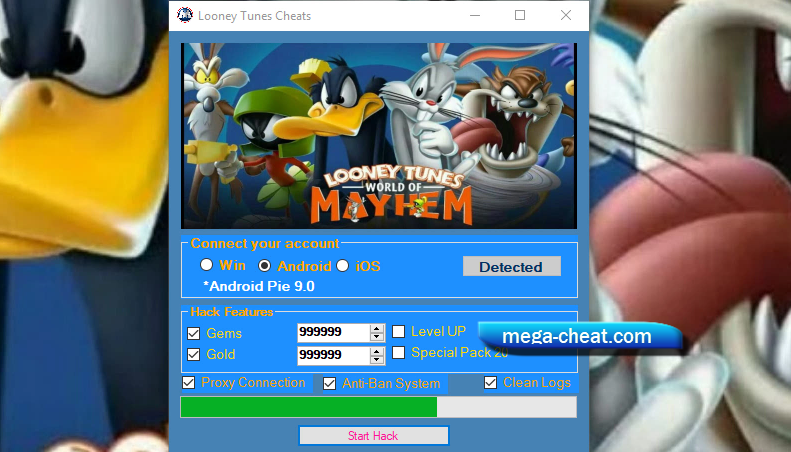Toggle the Proxy Connection checkbox
Viewport: 791px width, 452px height.
pyautogui.click(x=189, y=382)
